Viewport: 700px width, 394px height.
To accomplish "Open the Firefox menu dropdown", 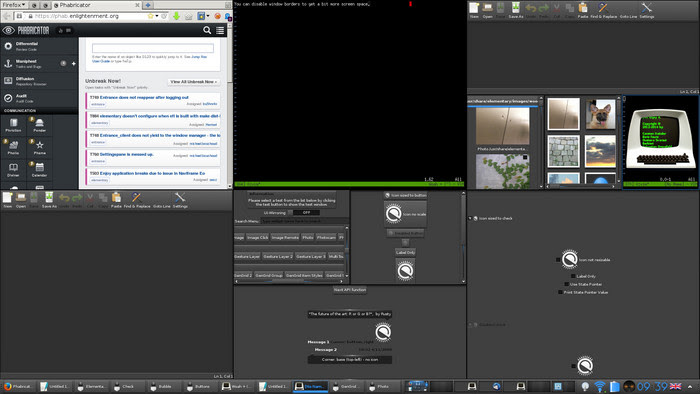I will (x=14, y=5).
